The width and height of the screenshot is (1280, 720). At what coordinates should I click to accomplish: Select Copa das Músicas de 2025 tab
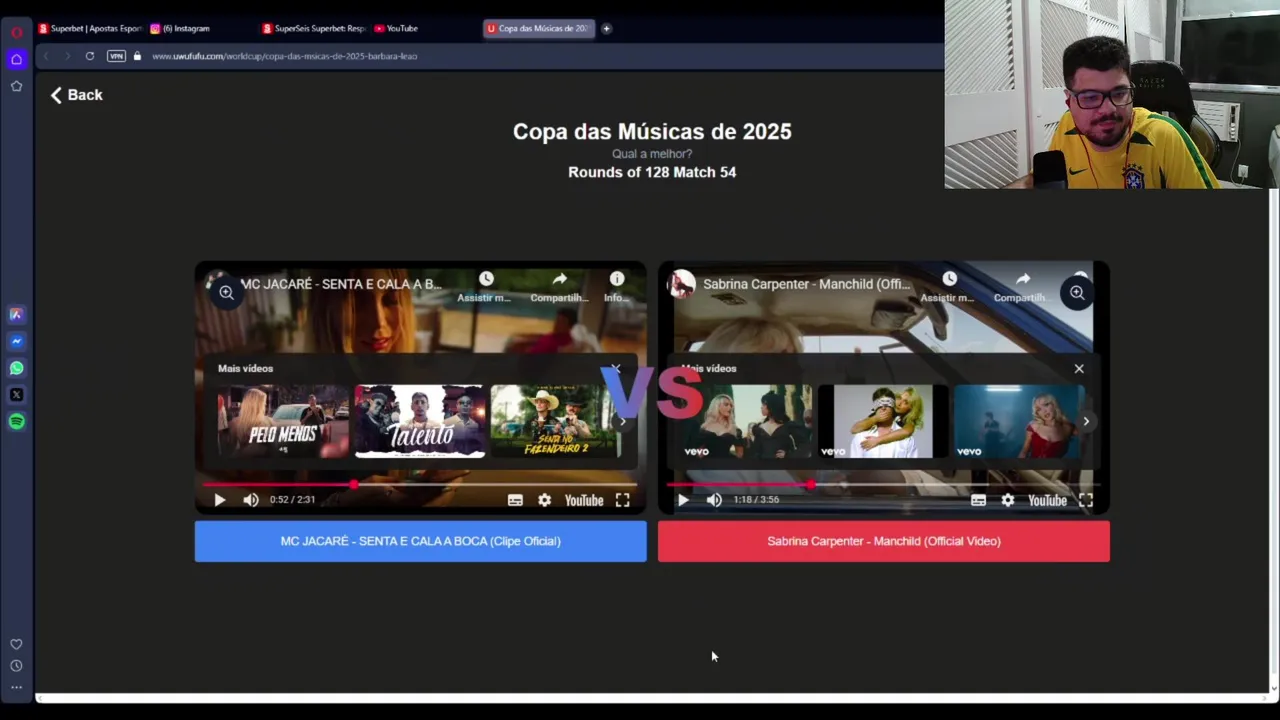click(x=539, y=28)
